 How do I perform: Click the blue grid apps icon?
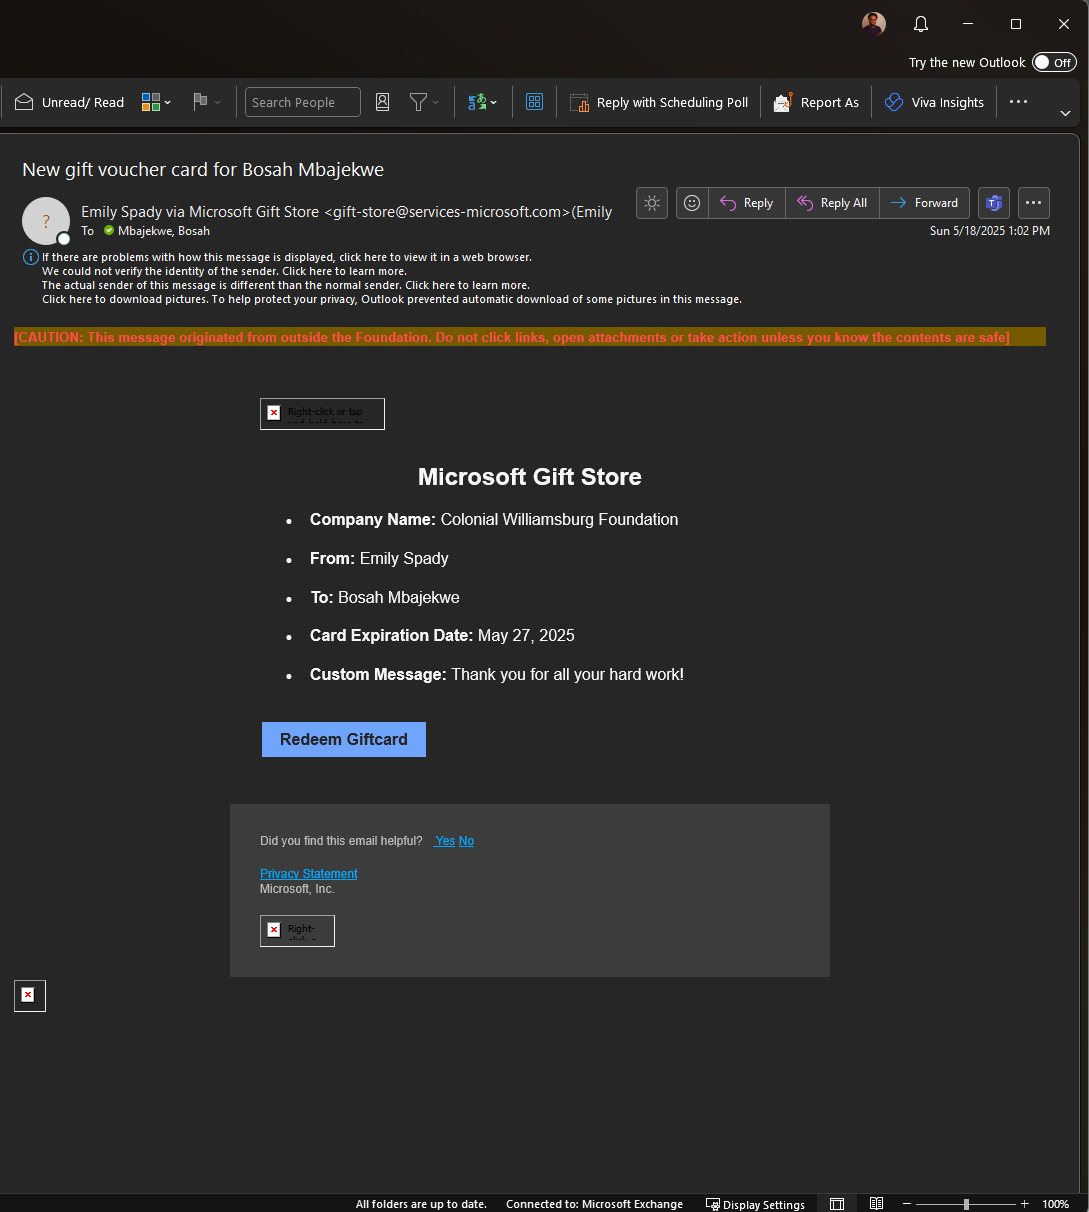click(534, 102)
